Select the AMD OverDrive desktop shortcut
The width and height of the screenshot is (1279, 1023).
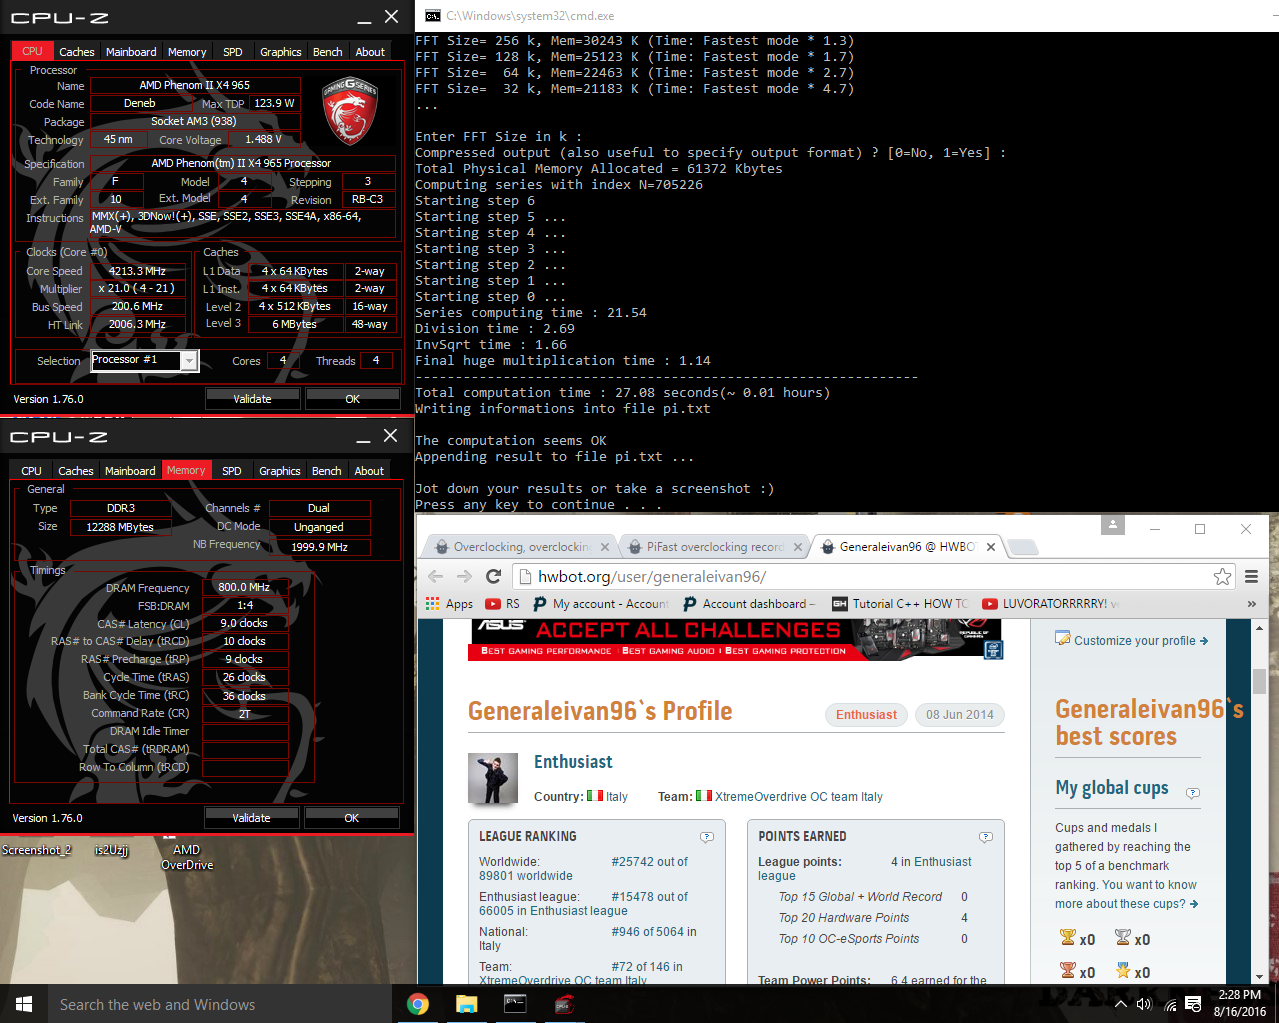tap(187, 857)
